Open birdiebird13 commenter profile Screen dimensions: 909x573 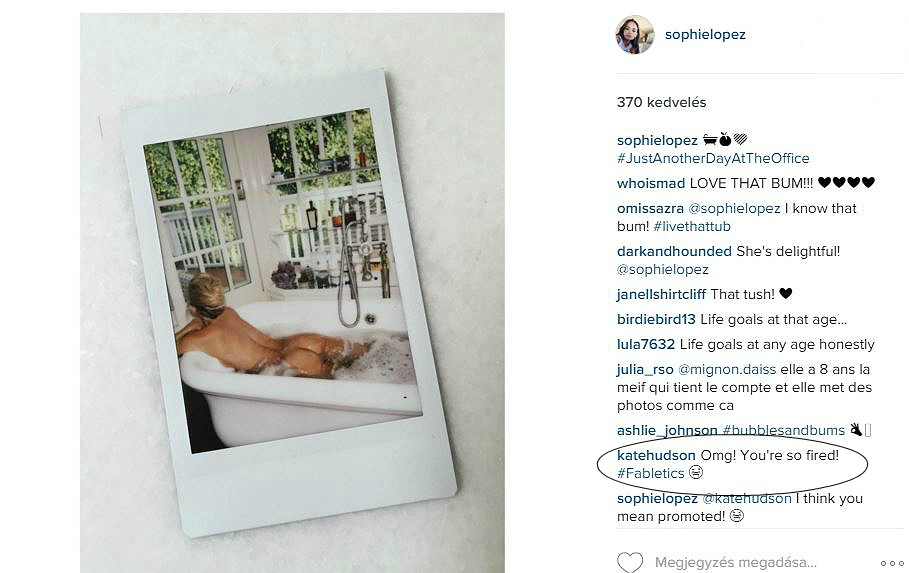tap(656, 320)
